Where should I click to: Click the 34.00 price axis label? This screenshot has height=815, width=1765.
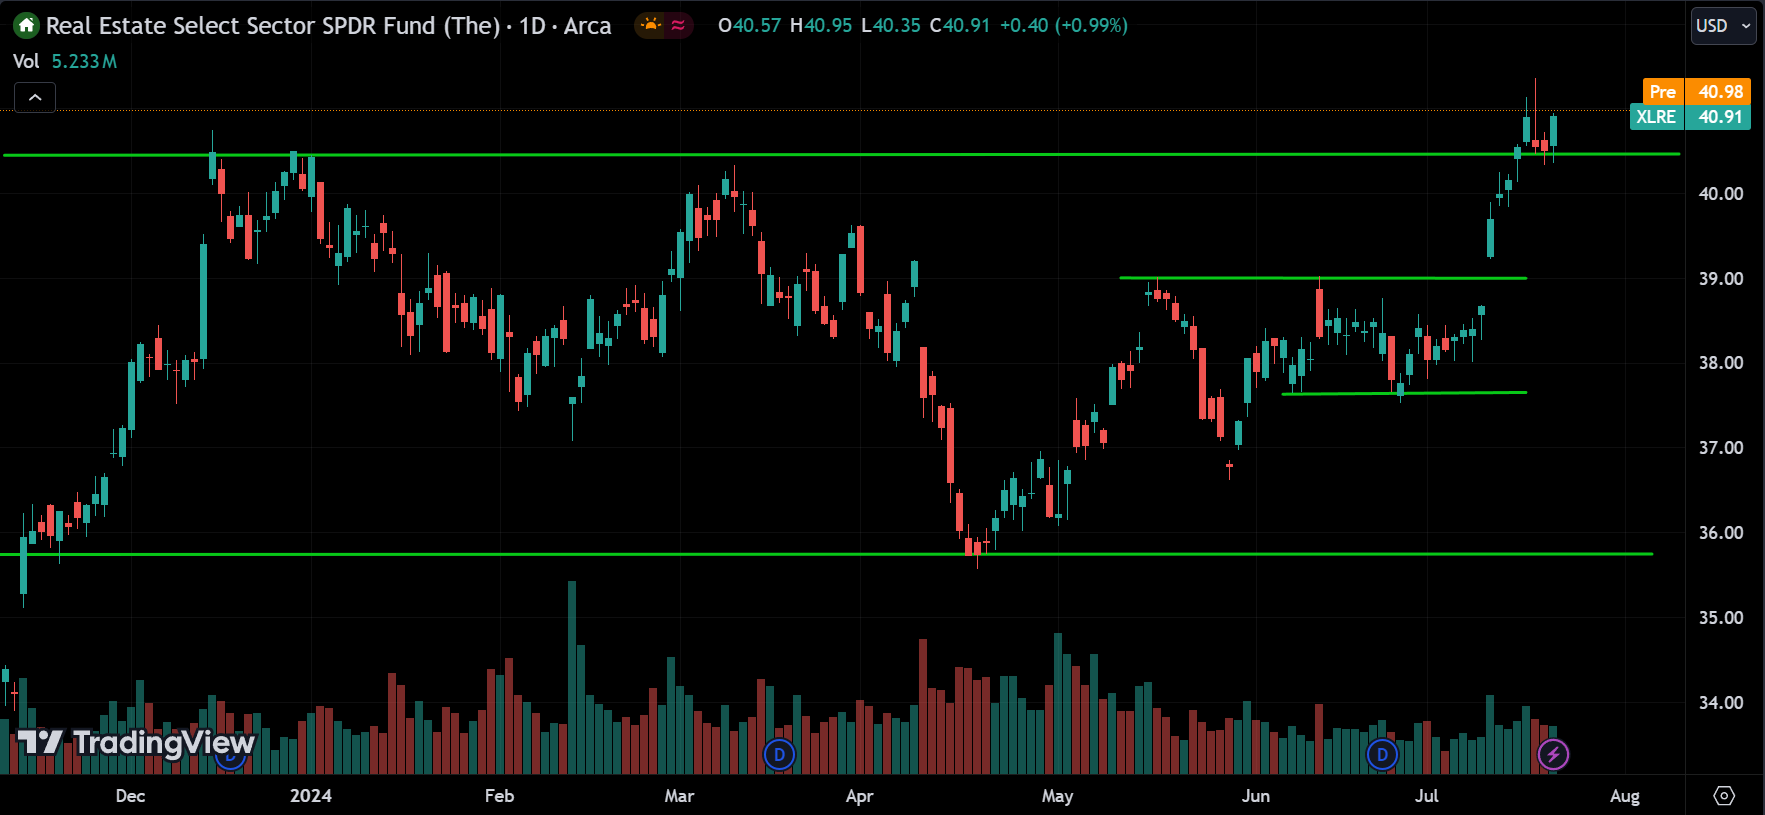[x=1721, y=703]
